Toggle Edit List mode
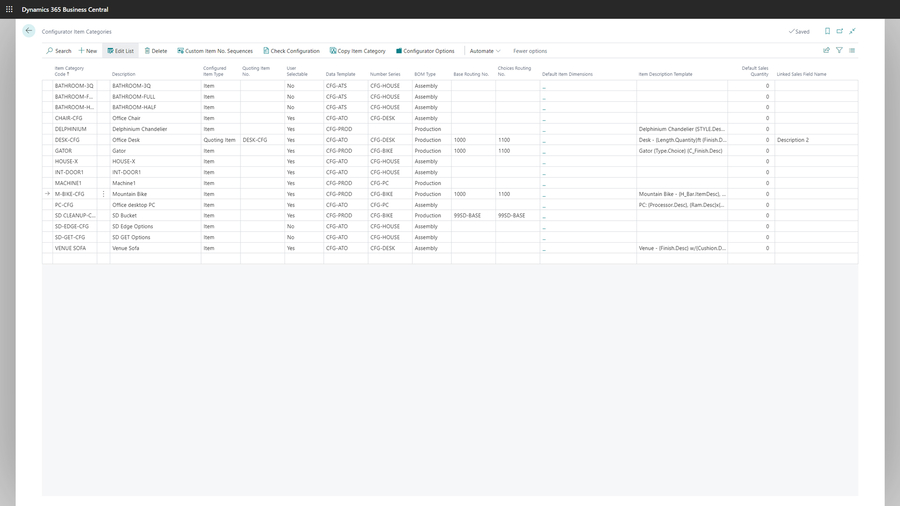The height and width of the screenshot is (506, 900). tap(120, 51)
